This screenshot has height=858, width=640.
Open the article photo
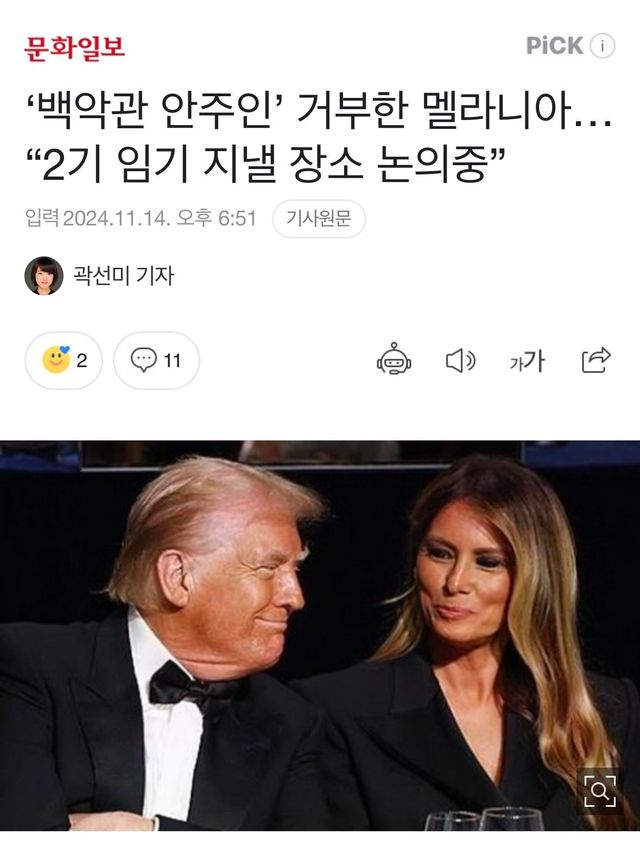[320, 635]
